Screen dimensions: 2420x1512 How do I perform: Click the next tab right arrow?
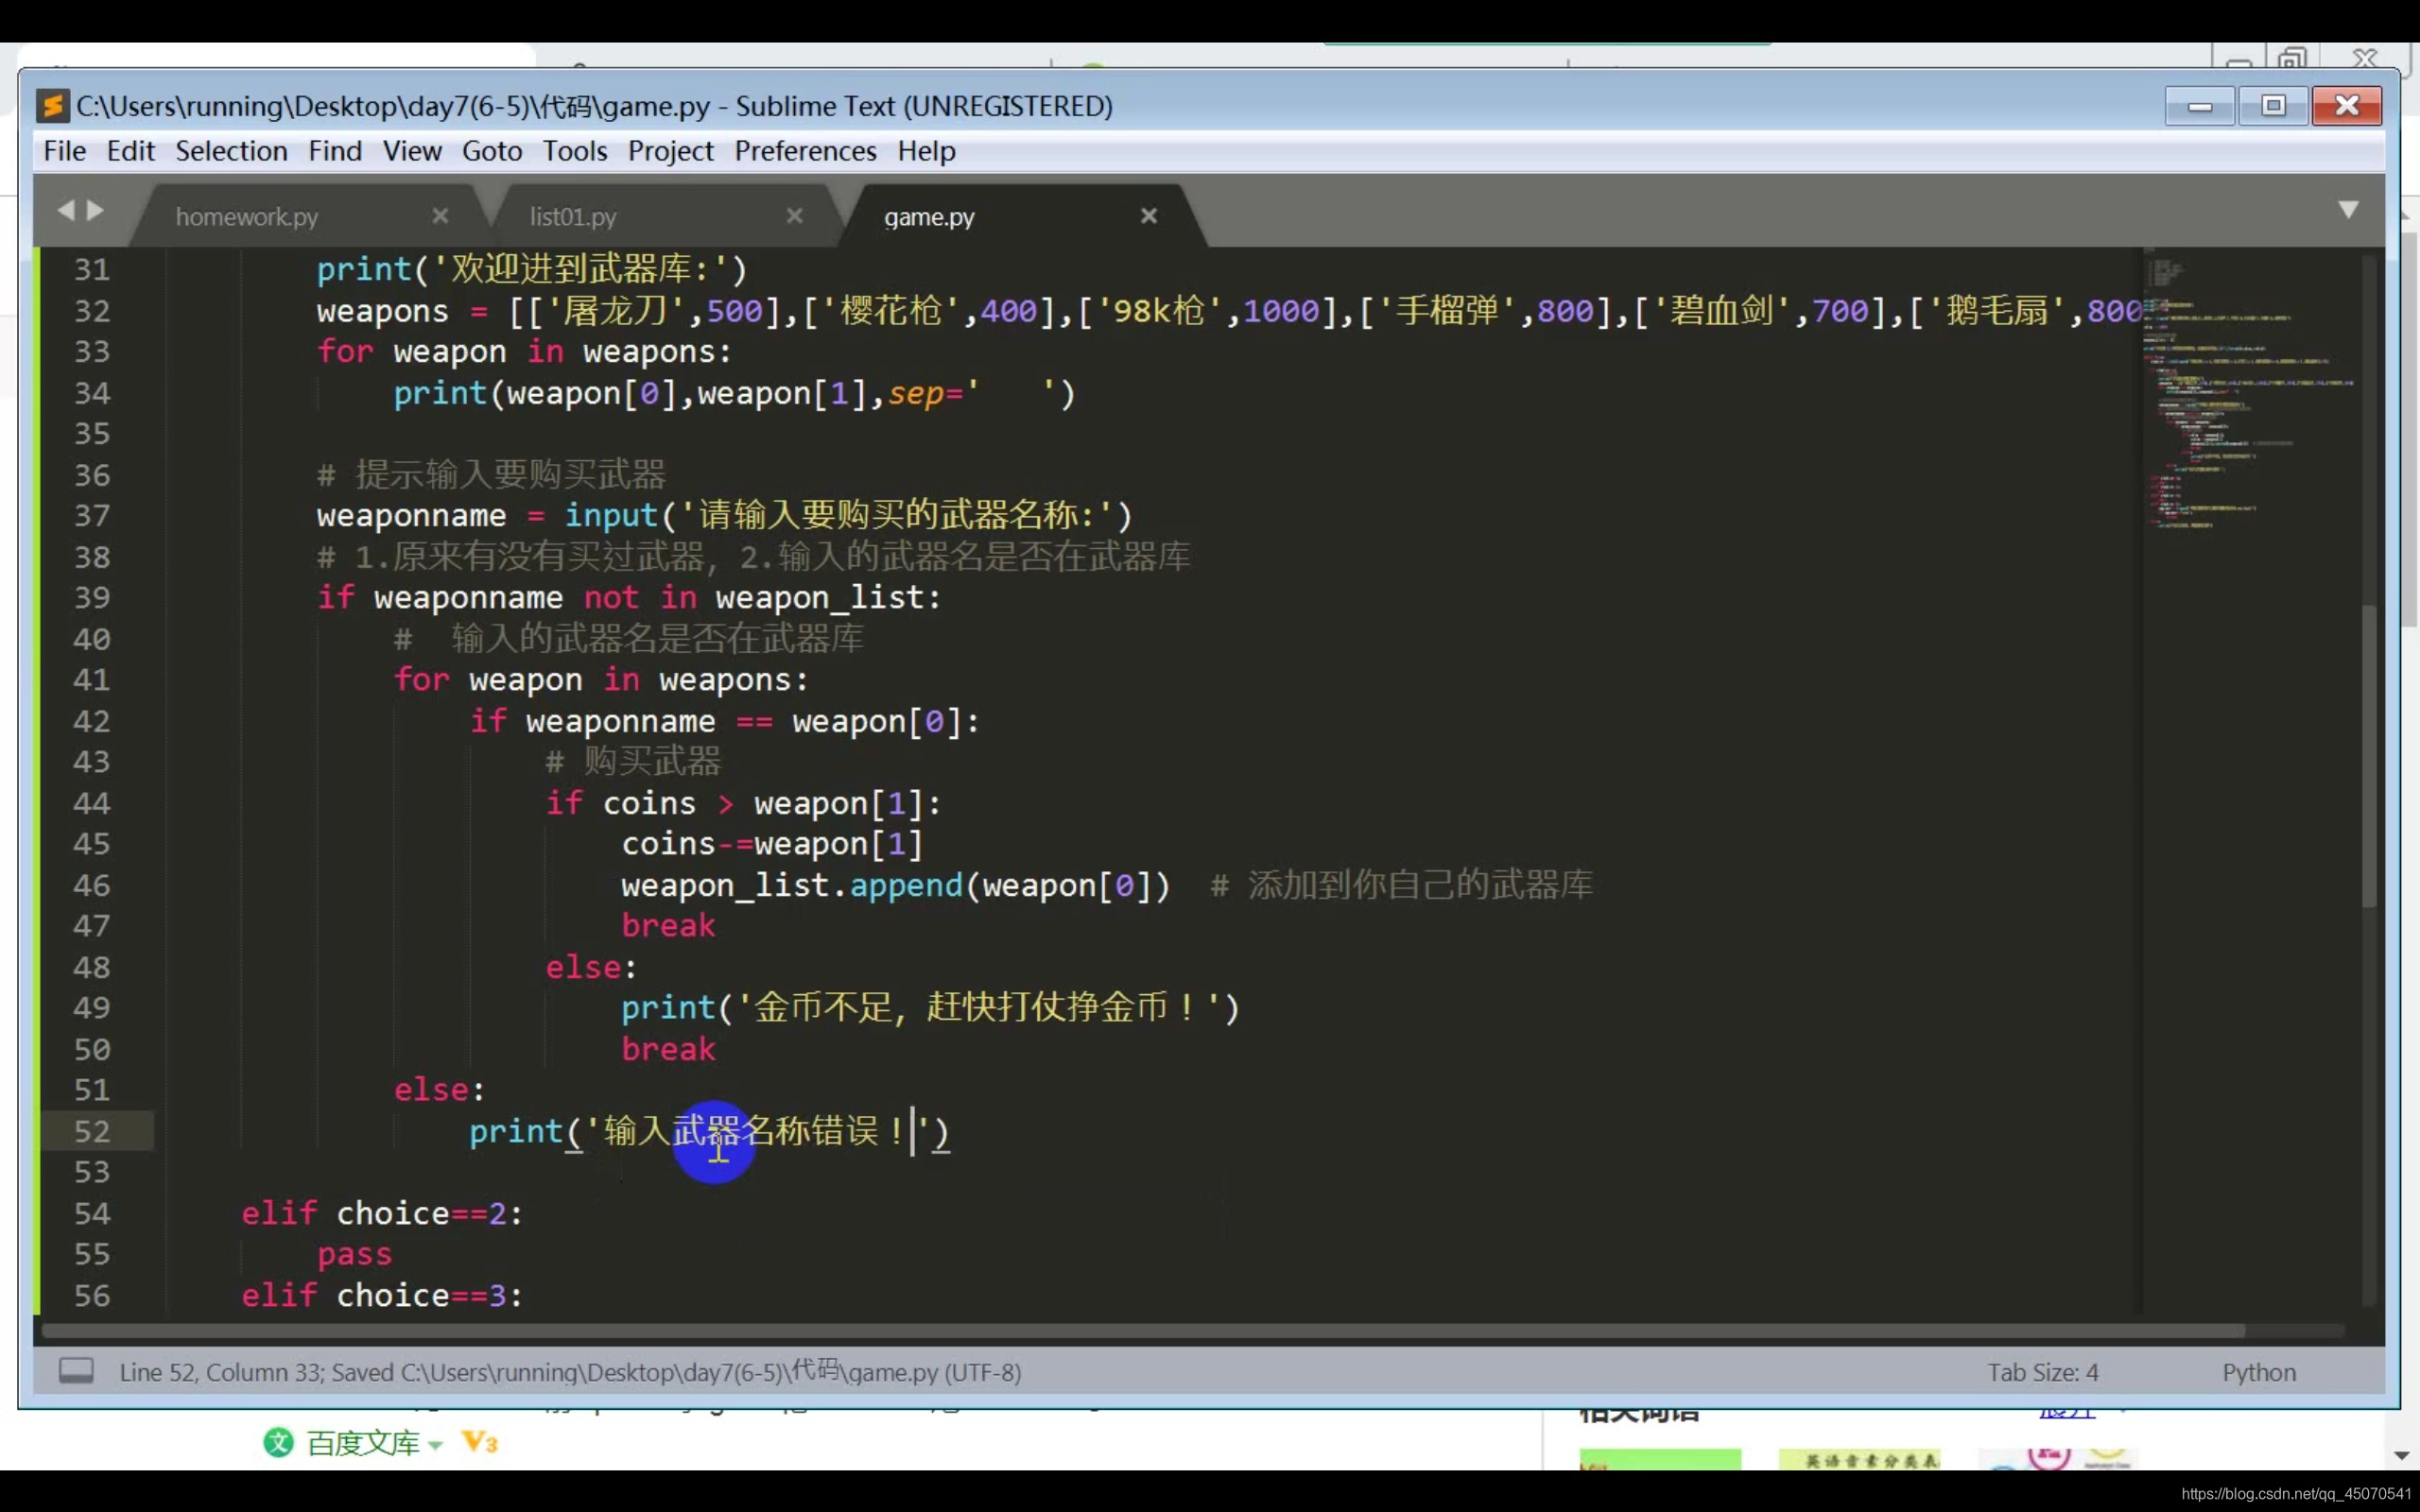coord(96,210)
